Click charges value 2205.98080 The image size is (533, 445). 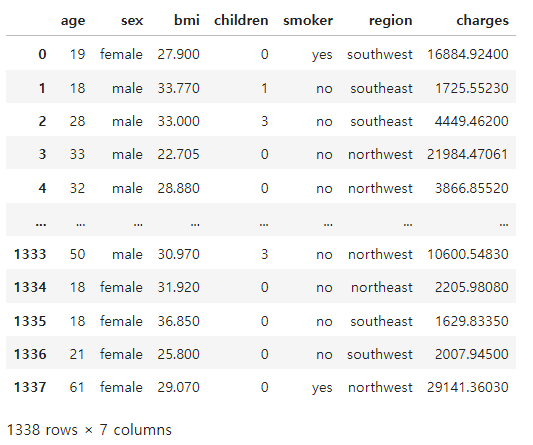pos(472,287)
